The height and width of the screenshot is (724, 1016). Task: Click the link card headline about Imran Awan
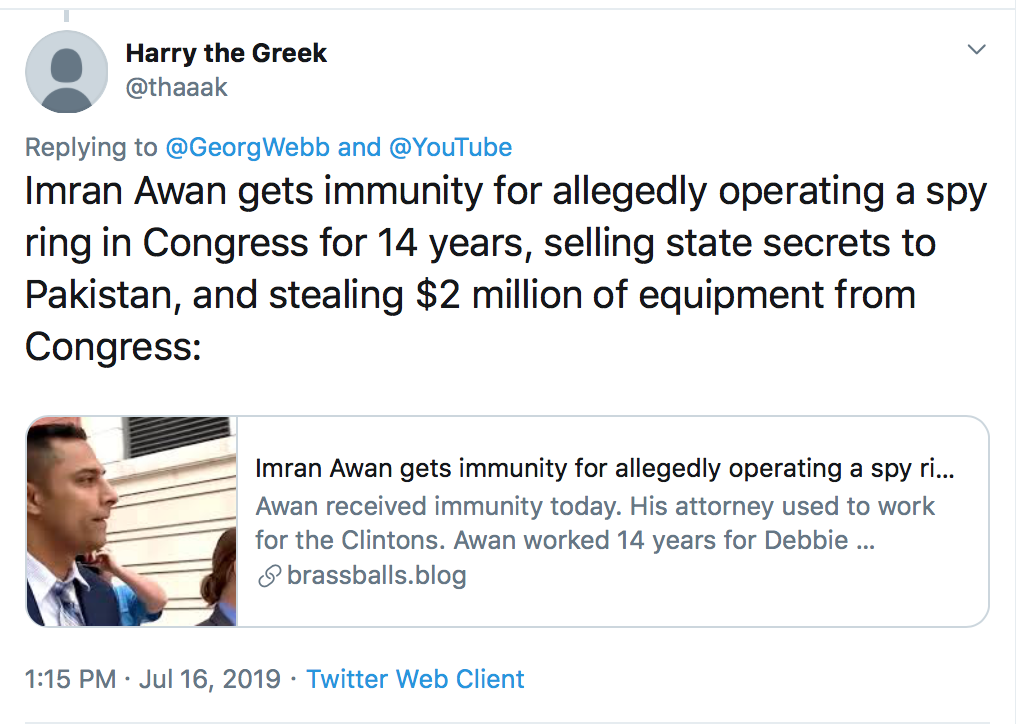tap(605, 469)
